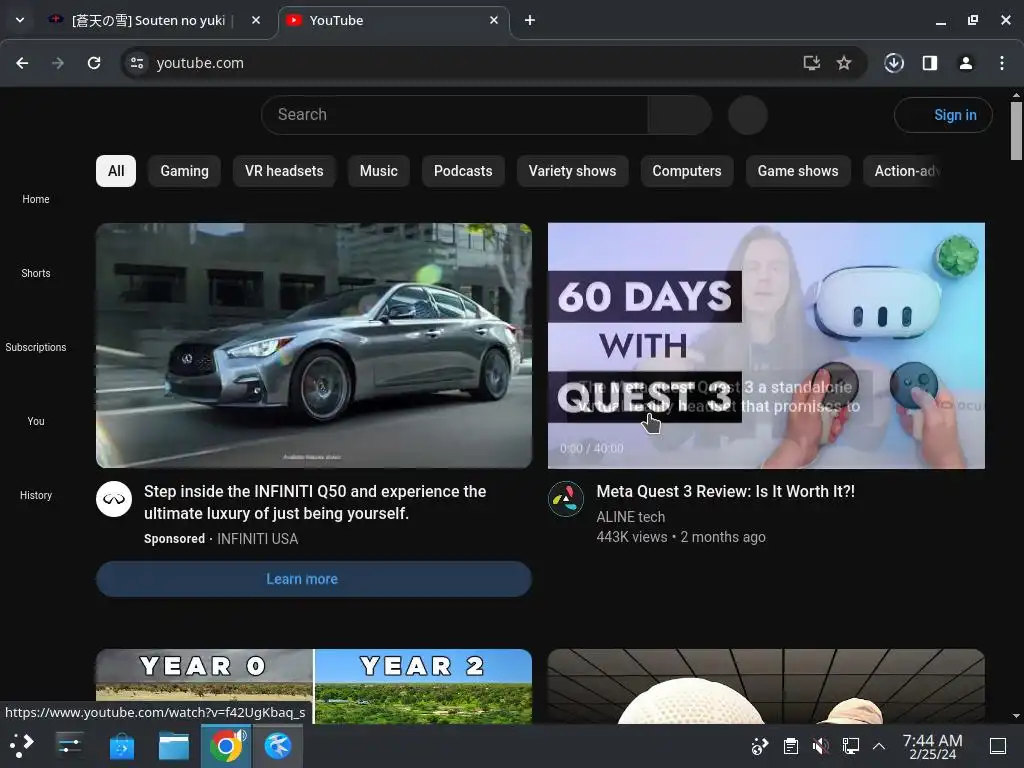Image resolution: width=1024 pixels, height=768 pixels.
Task: Click the show desktop button
Action: (x=998, y=746)
